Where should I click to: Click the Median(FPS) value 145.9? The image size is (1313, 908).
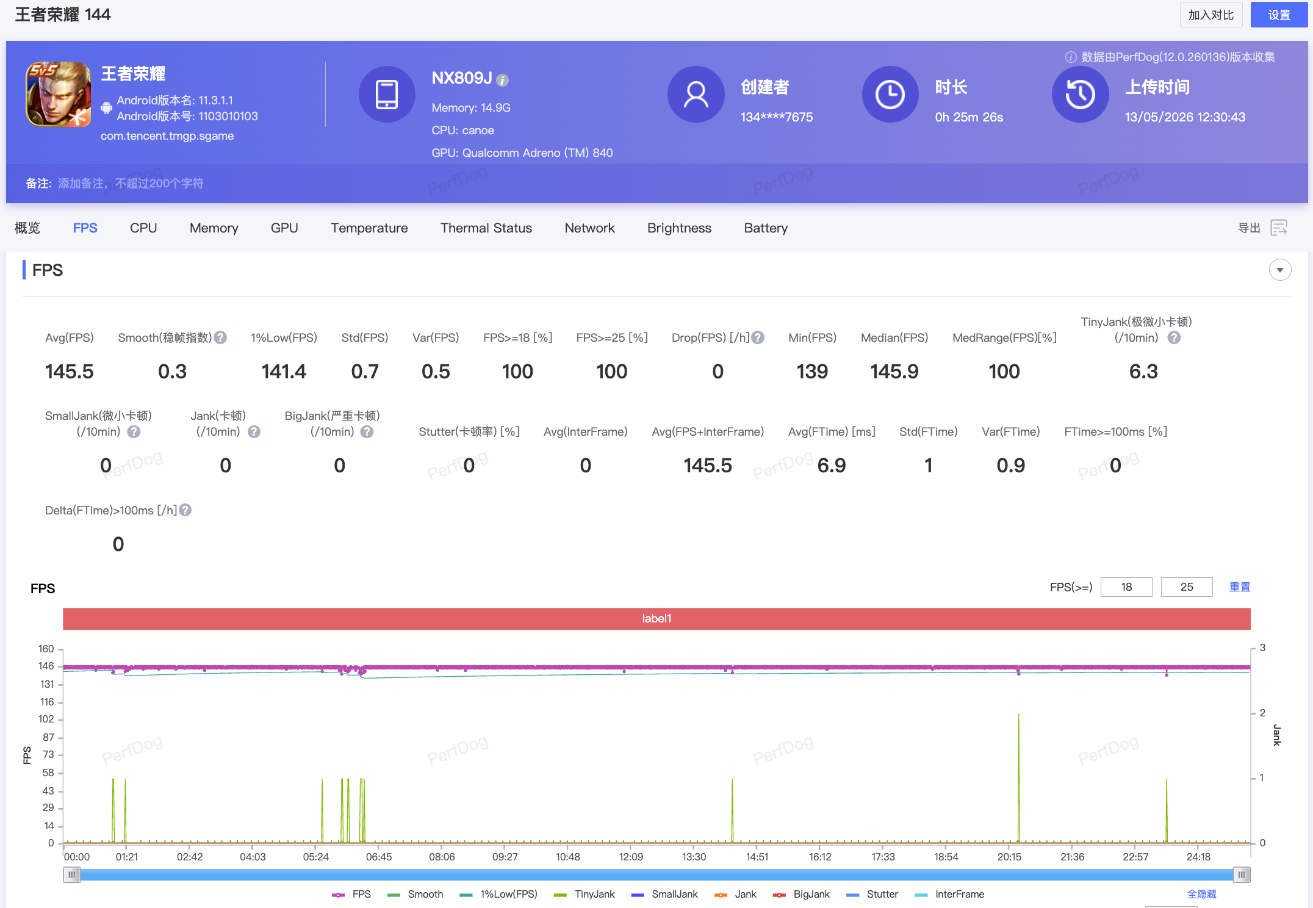pos(894,372)
